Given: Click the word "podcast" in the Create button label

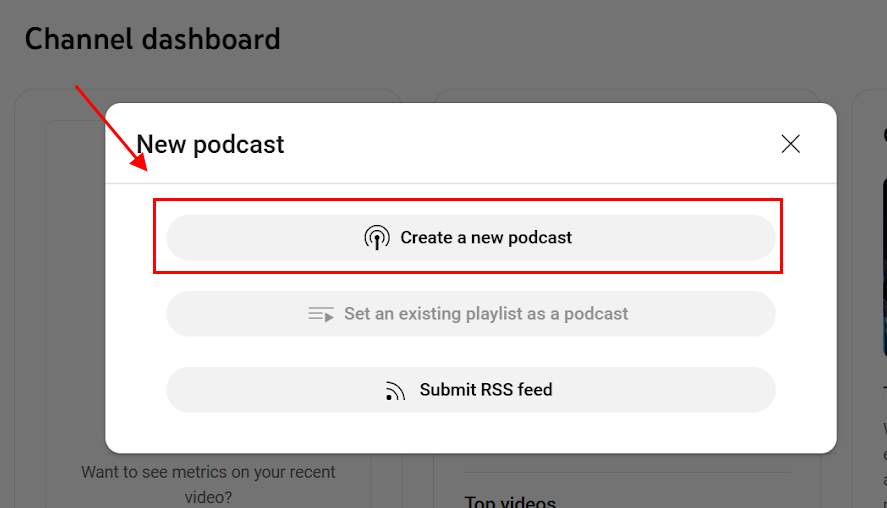Looking at the screenshot, I should (540, 238).
